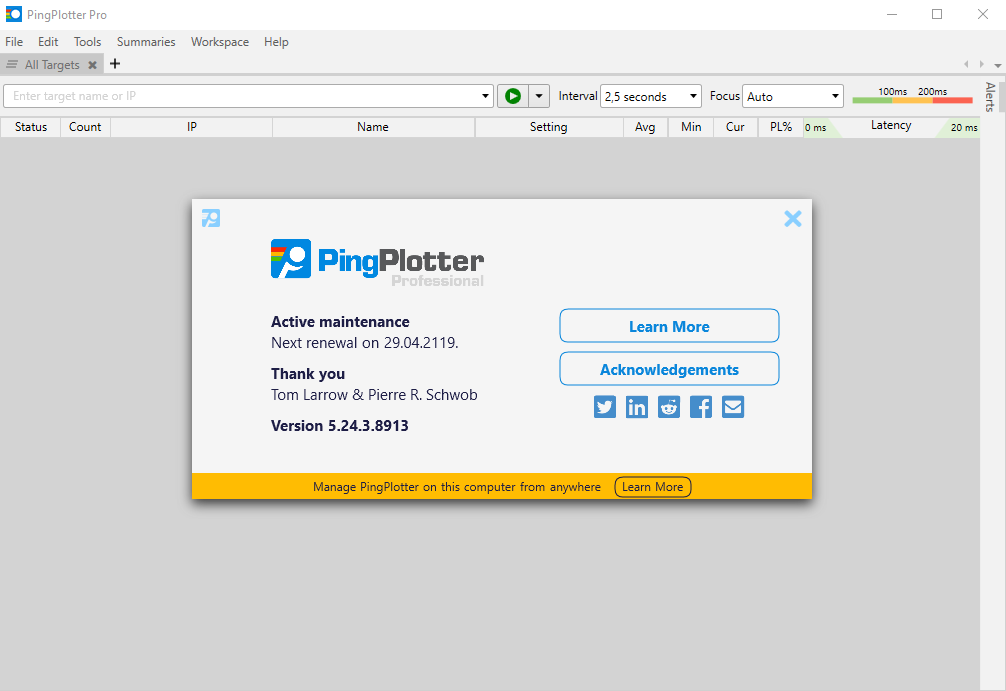This screenshot has height=691, width=1006.
Task: Click the large Learn More button
Action: [669, 326]
